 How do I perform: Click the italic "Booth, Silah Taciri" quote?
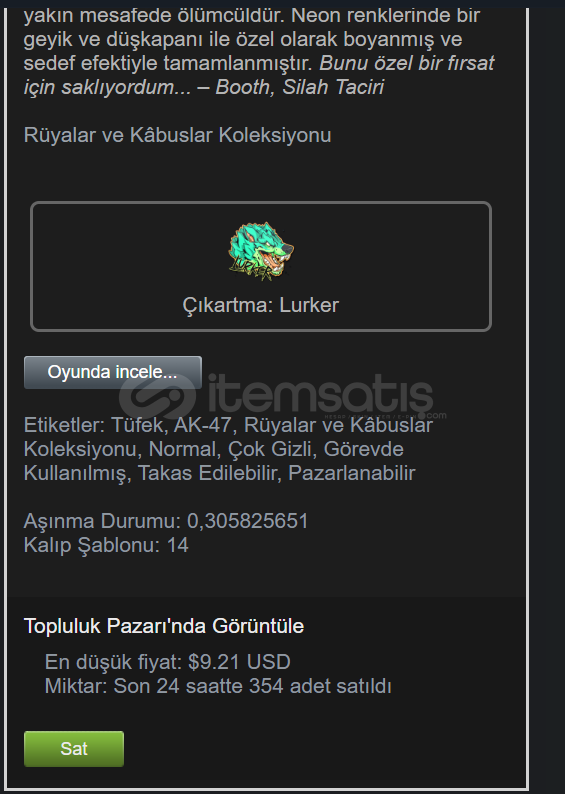(x=300, y=87)
